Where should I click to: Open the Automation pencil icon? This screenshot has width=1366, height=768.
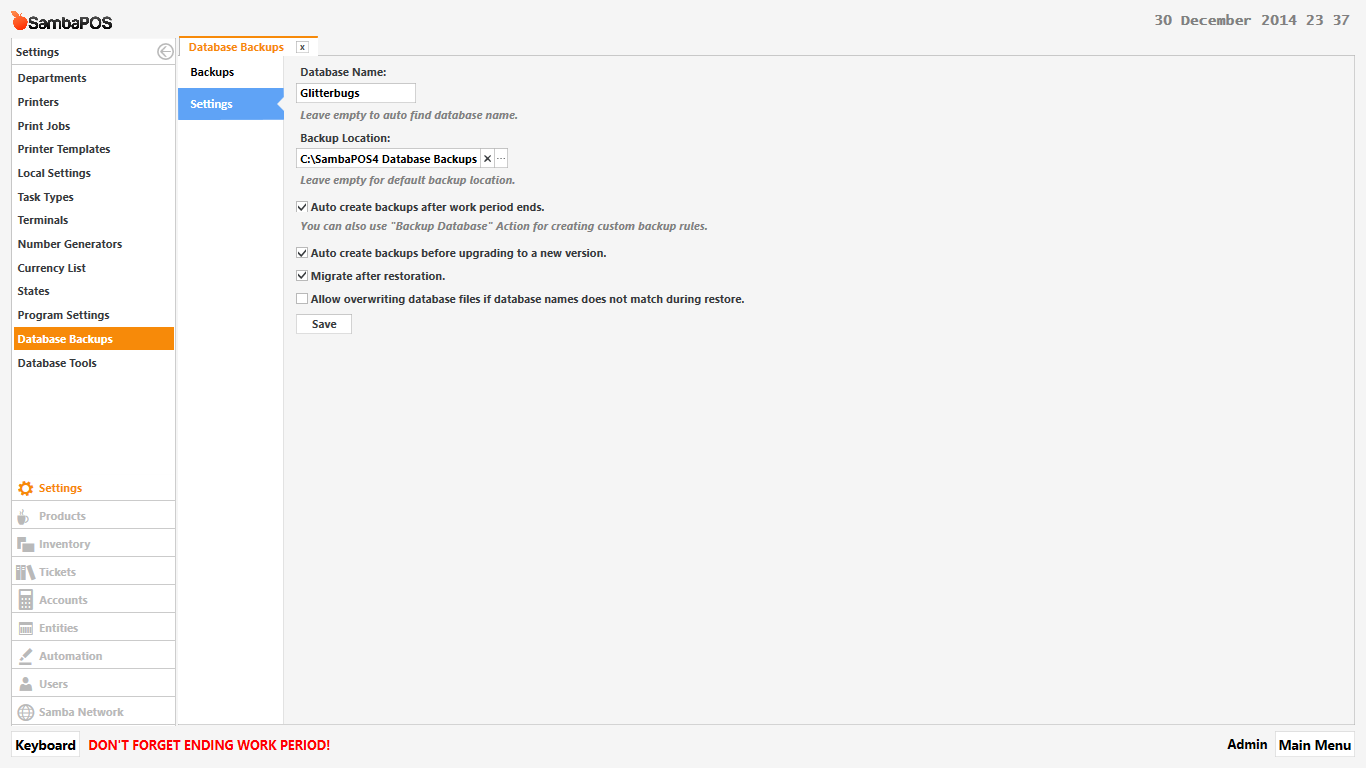click(25, 656)
